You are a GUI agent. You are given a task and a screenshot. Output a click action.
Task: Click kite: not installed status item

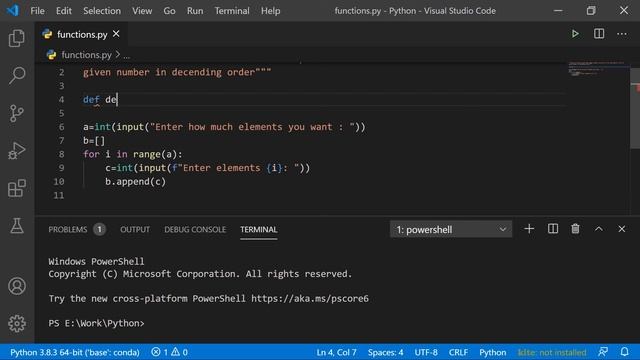[552, 352]
